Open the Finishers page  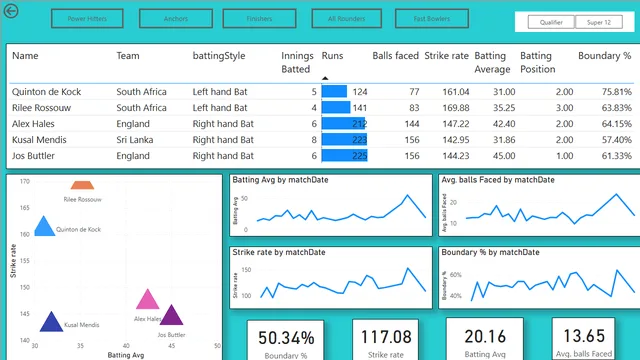[x=259, y=19]
